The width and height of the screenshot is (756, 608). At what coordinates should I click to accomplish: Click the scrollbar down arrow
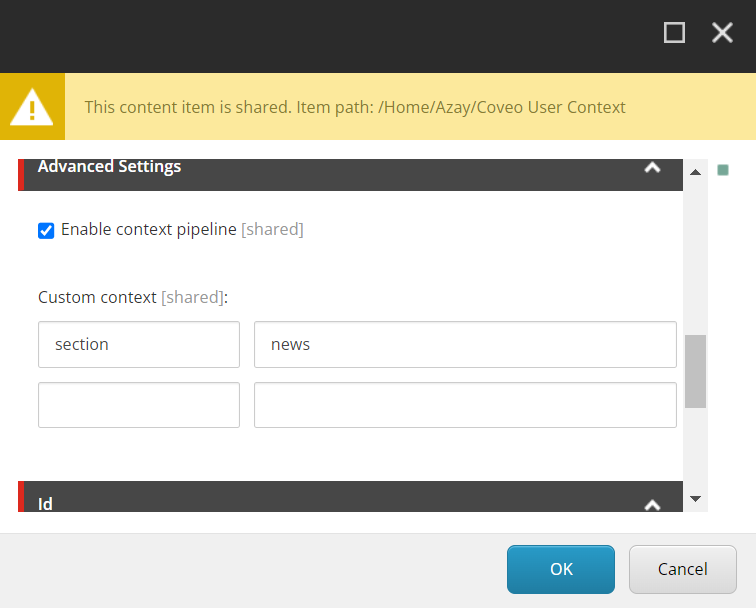695,499
